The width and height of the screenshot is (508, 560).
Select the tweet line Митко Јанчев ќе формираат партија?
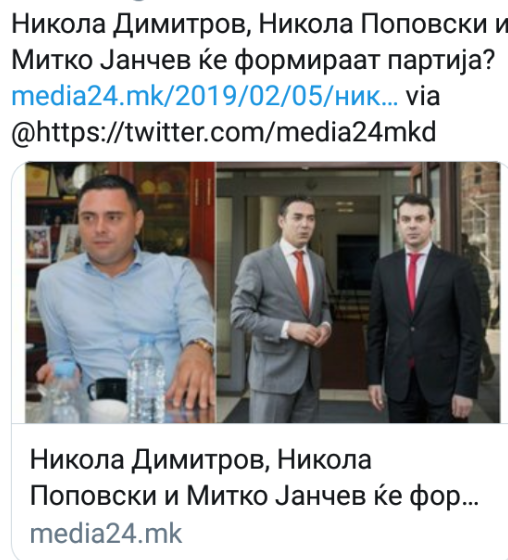pyautogui.click(x=253, y=61)
